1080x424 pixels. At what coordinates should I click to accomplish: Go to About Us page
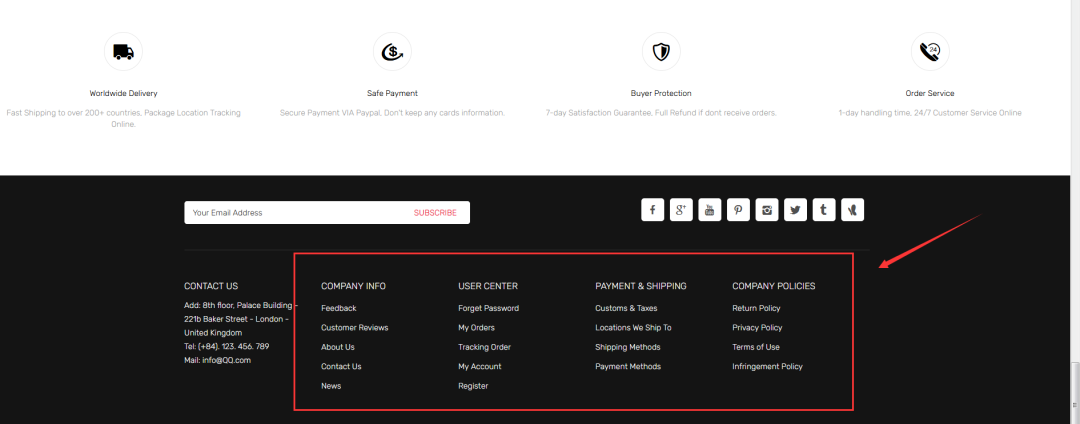pyautogui.click(x=338, y=347)
